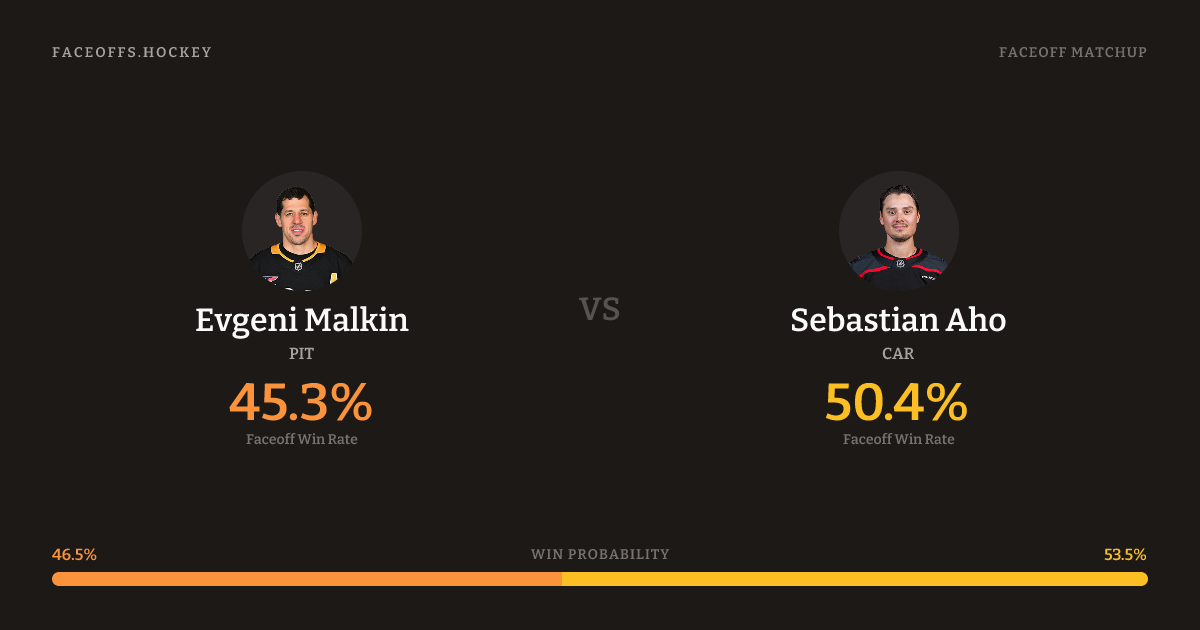Click Faceoff Win Rate label under 45.3%

click(x=302, y=439)
